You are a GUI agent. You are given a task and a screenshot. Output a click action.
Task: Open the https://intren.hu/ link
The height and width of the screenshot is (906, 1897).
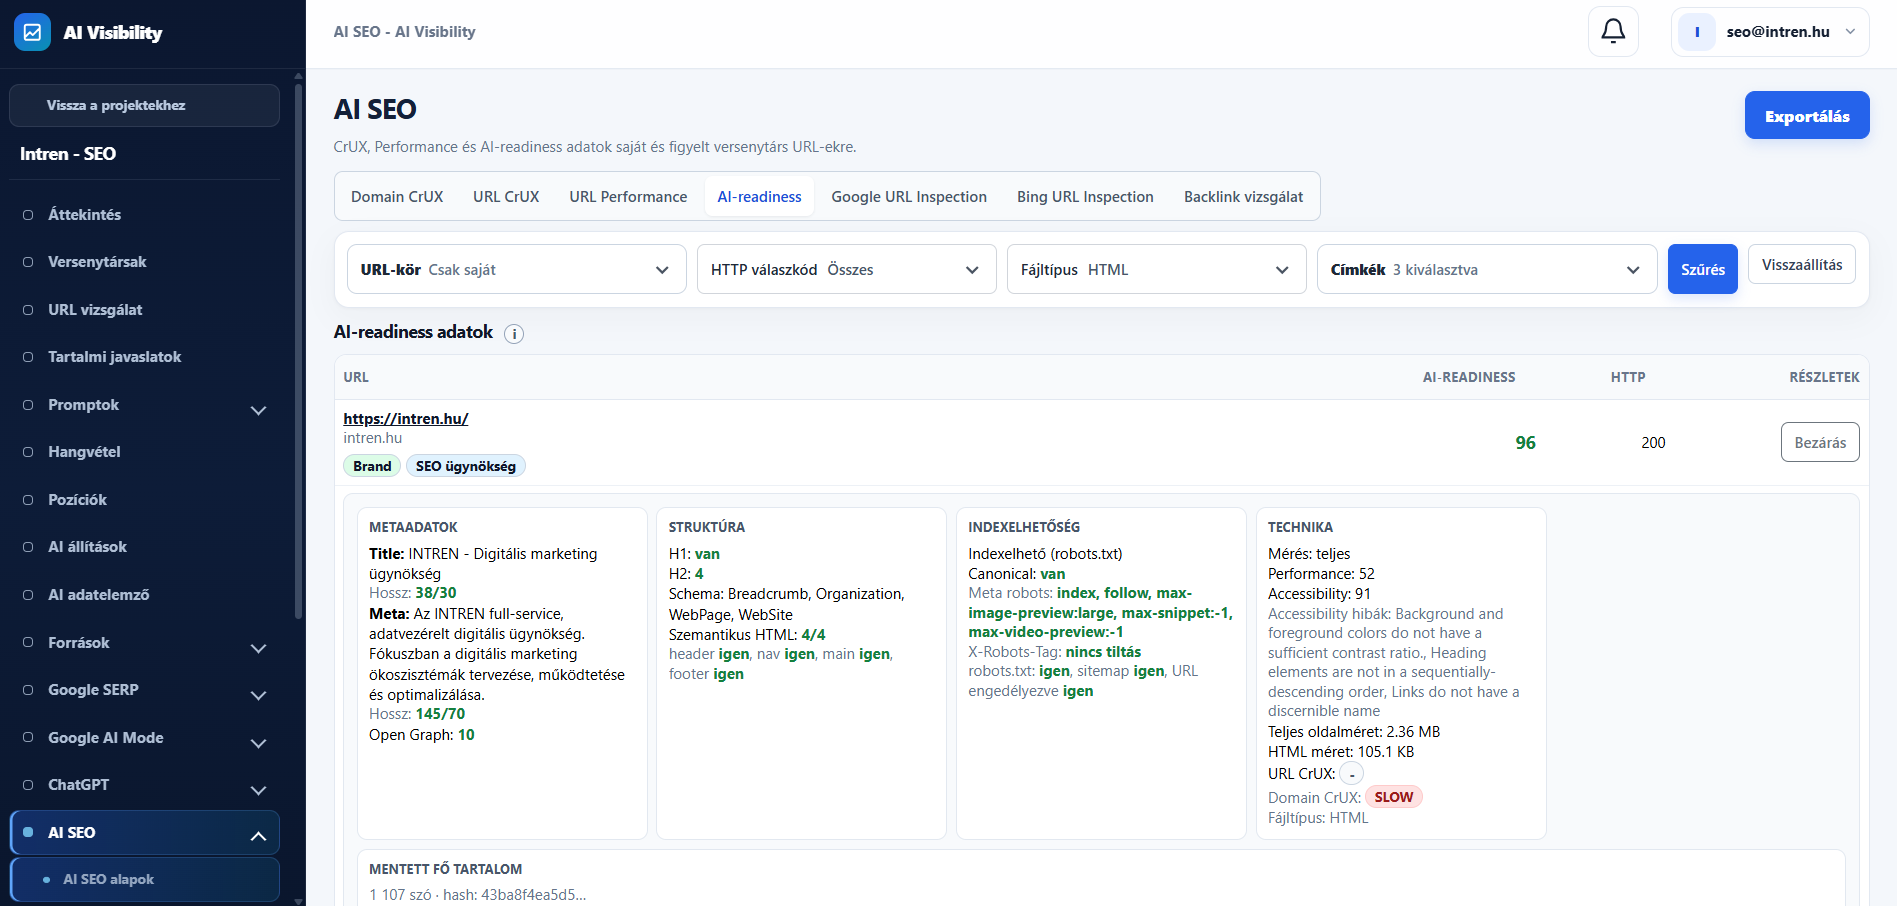(406, 419)
